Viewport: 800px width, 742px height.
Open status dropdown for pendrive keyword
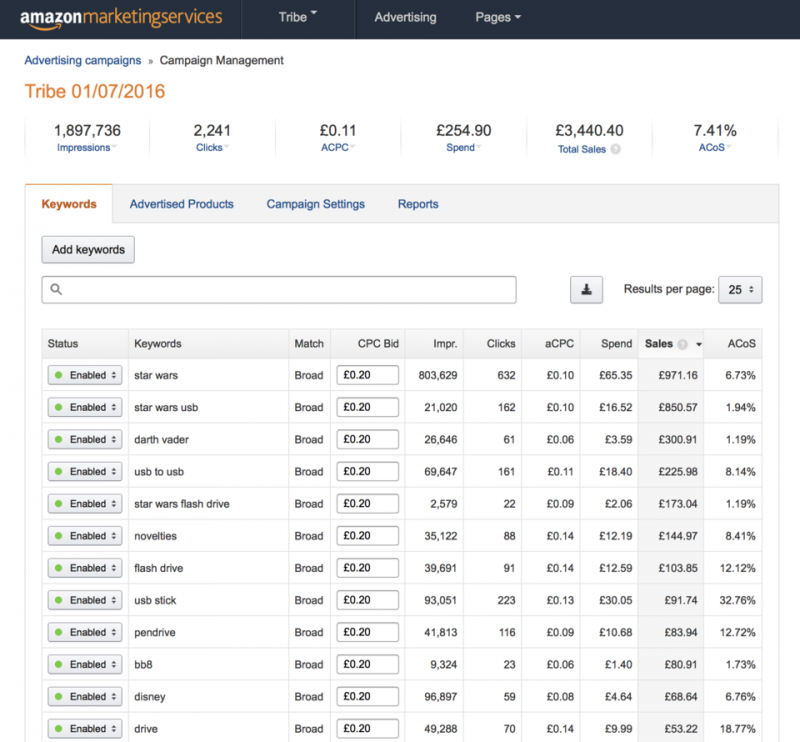[x=85, y=632]
